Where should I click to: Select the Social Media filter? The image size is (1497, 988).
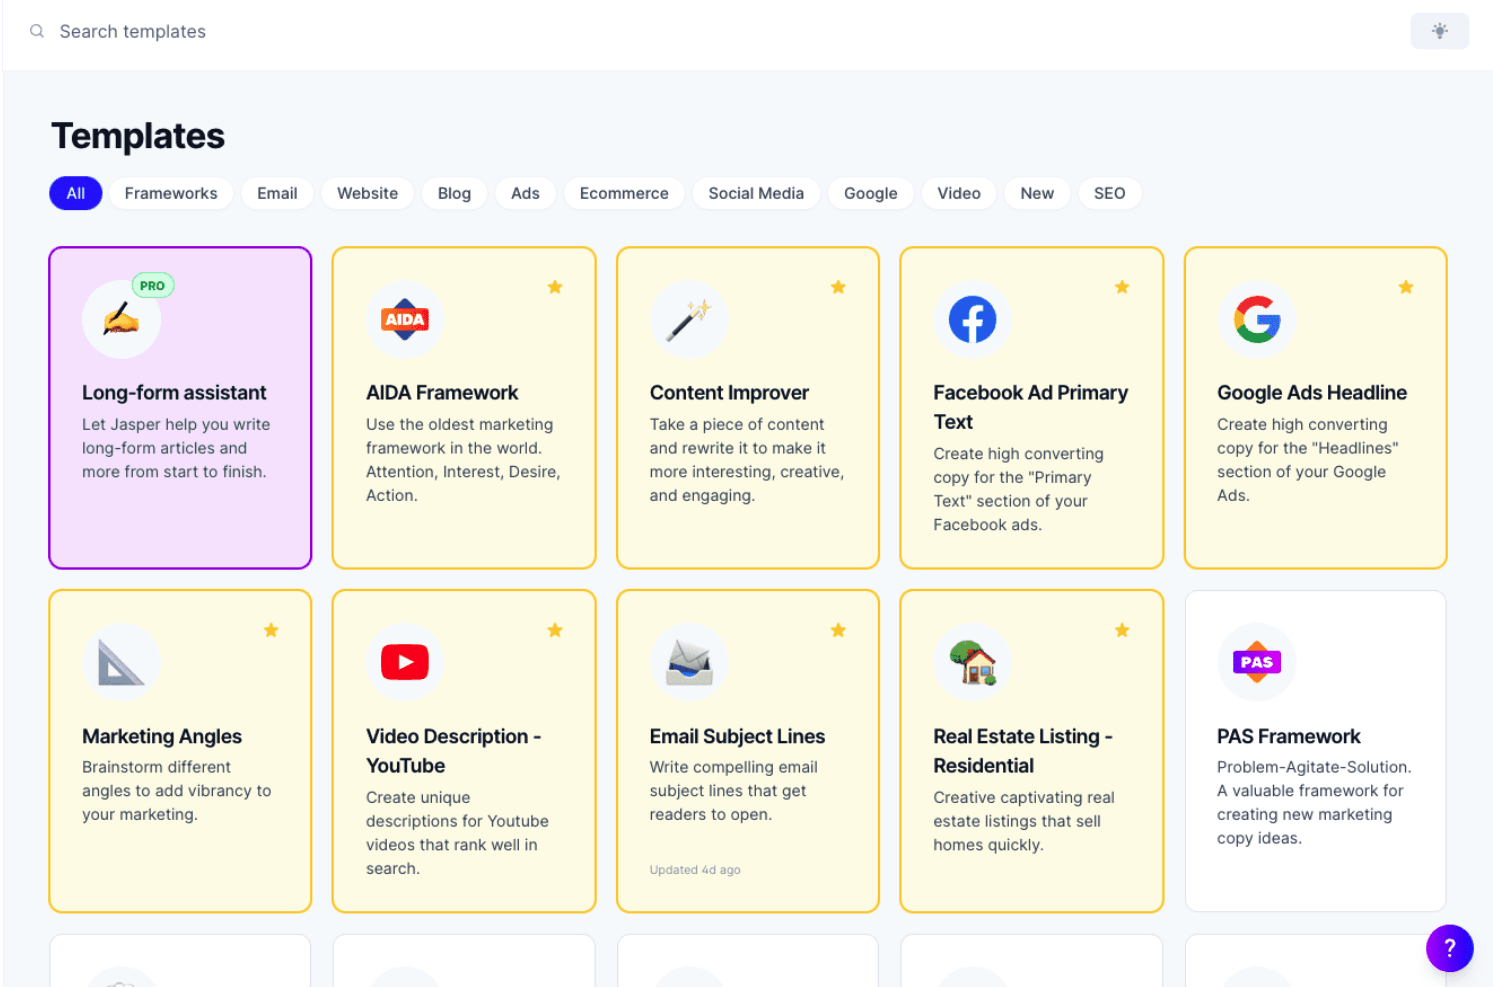point(756,194)
